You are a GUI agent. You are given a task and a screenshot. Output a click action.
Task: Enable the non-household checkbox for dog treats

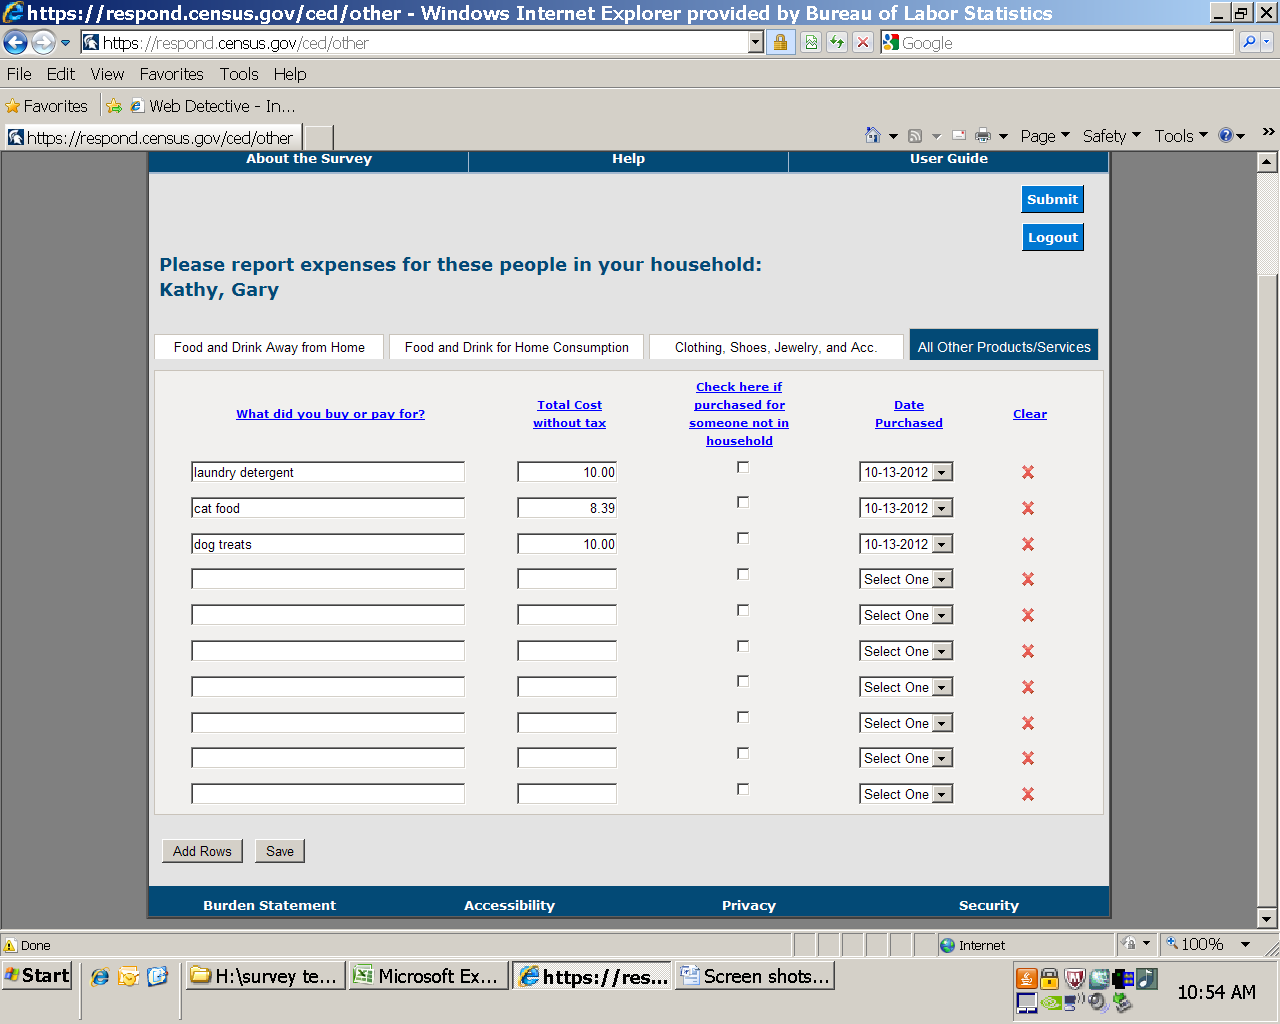743,539
